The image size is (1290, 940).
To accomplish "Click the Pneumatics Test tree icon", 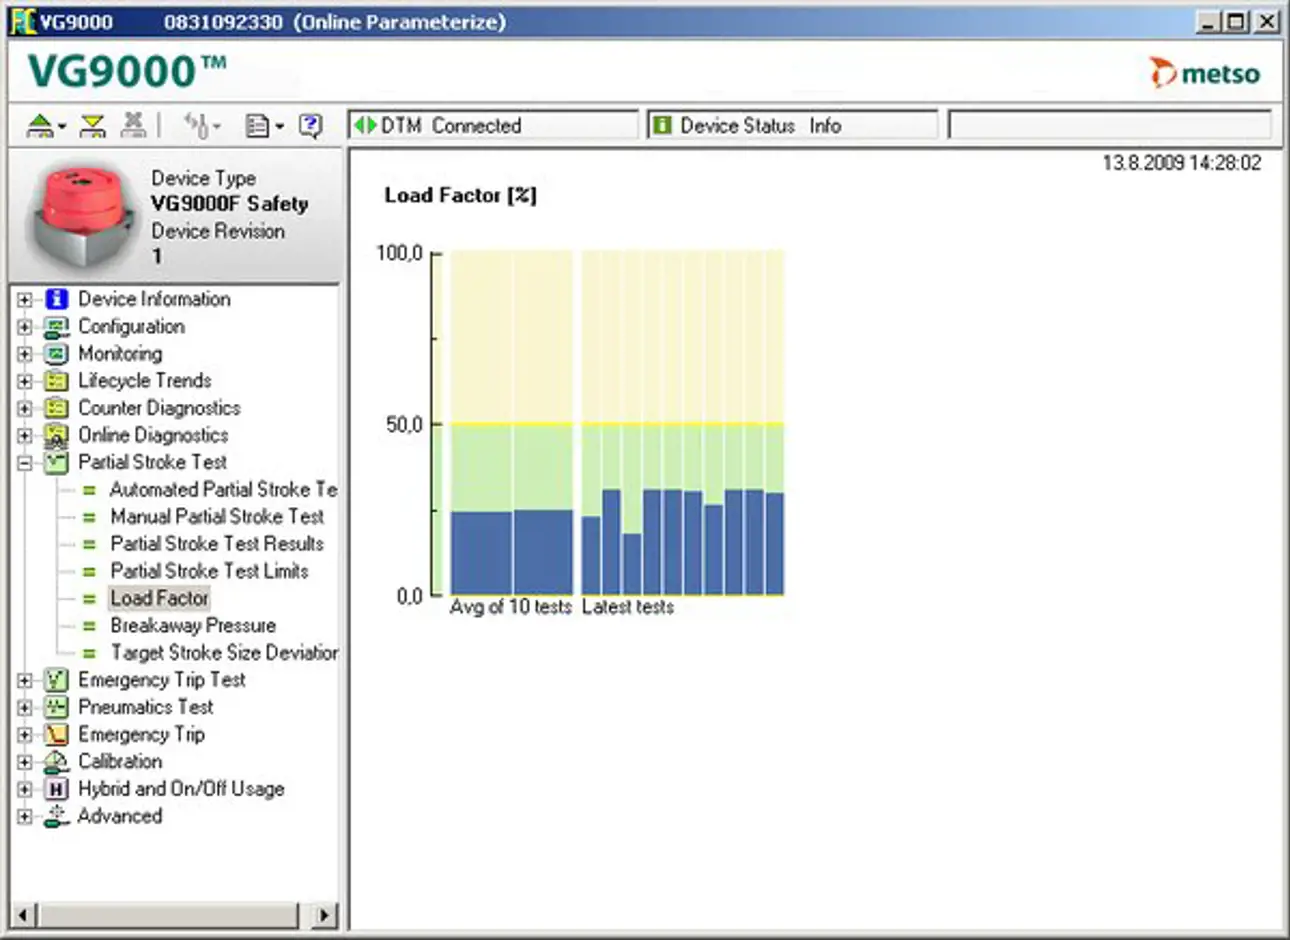I will 57,707.
